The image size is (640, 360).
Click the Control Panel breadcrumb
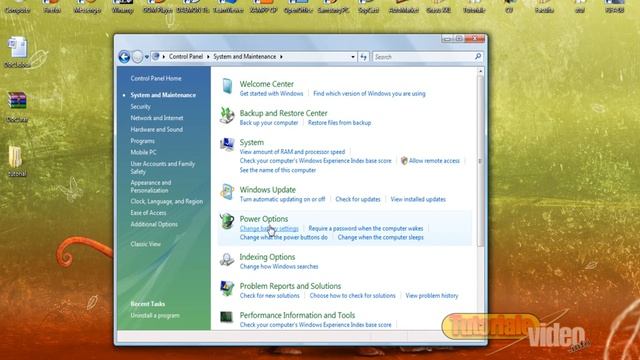pyautogui.click(x=186, y=56)
